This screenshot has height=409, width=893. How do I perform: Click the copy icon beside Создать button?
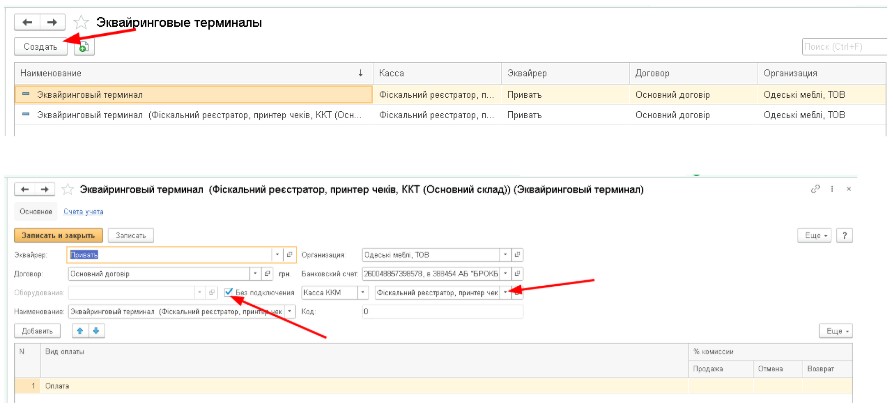pos(82,47)
